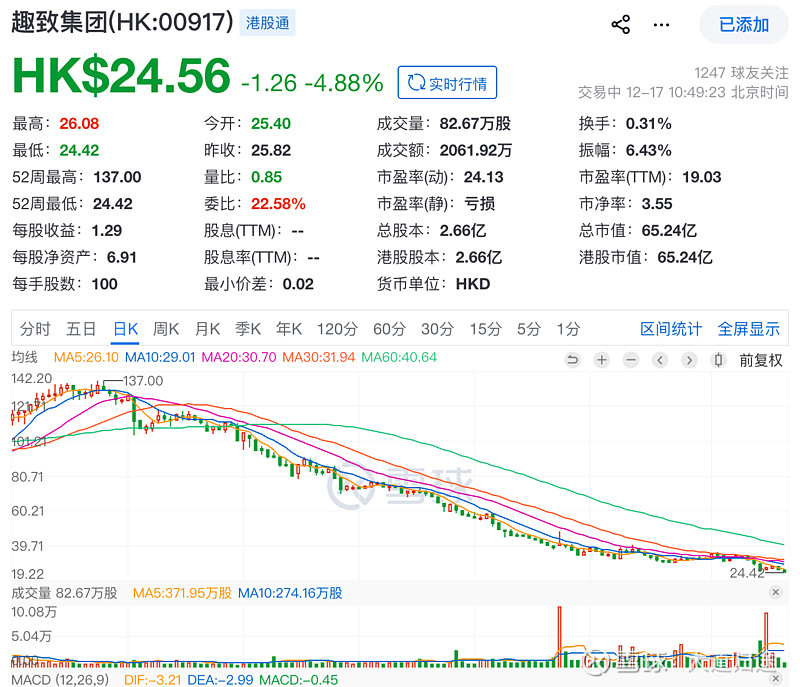Viewport: 800px width, 687px height.
Task: Click the 全屏显示 link
Action: [748, 329]
